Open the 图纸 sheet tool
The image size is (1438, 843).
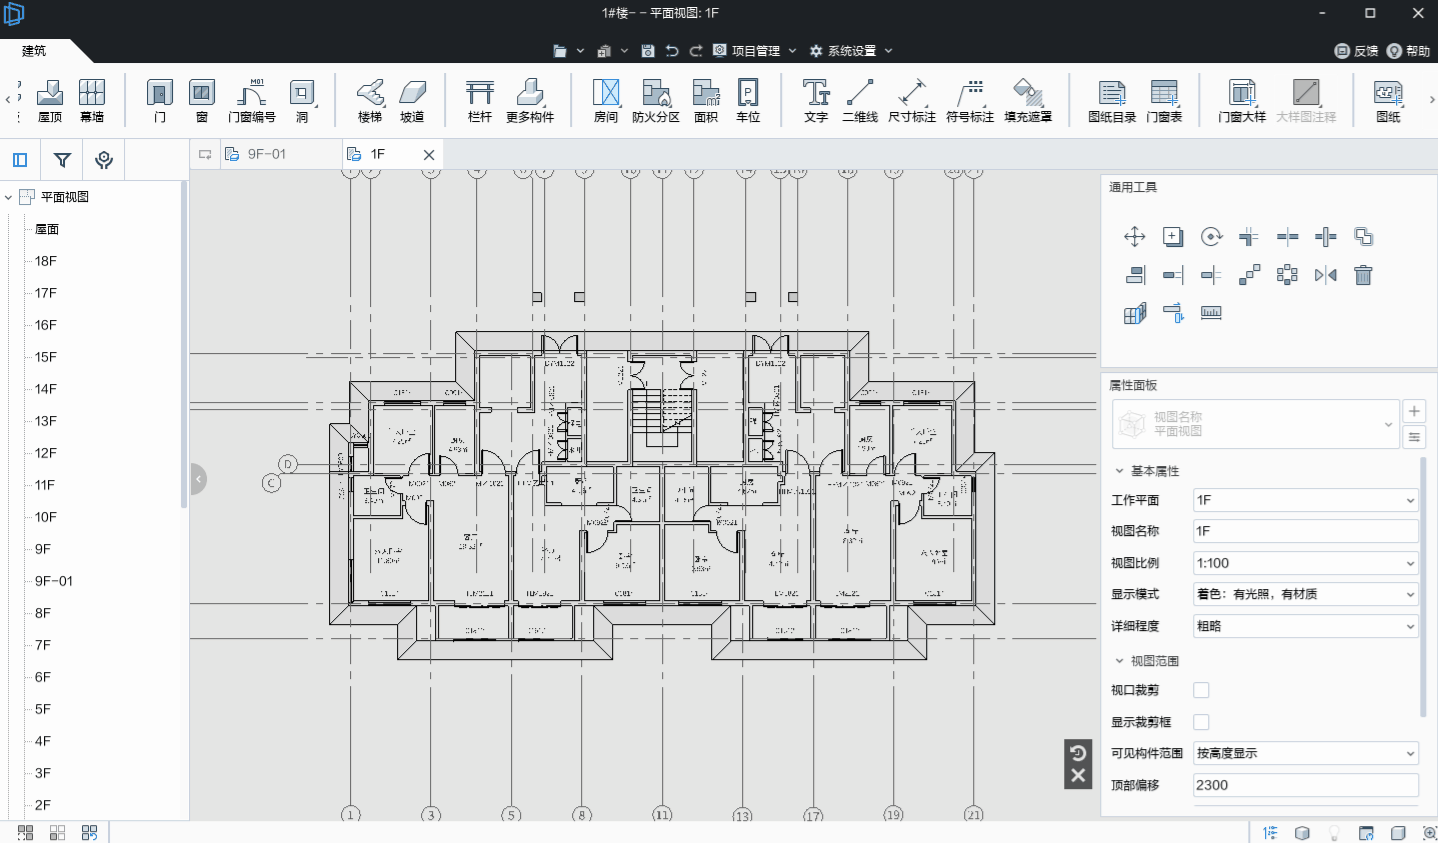pos(1388,101)
